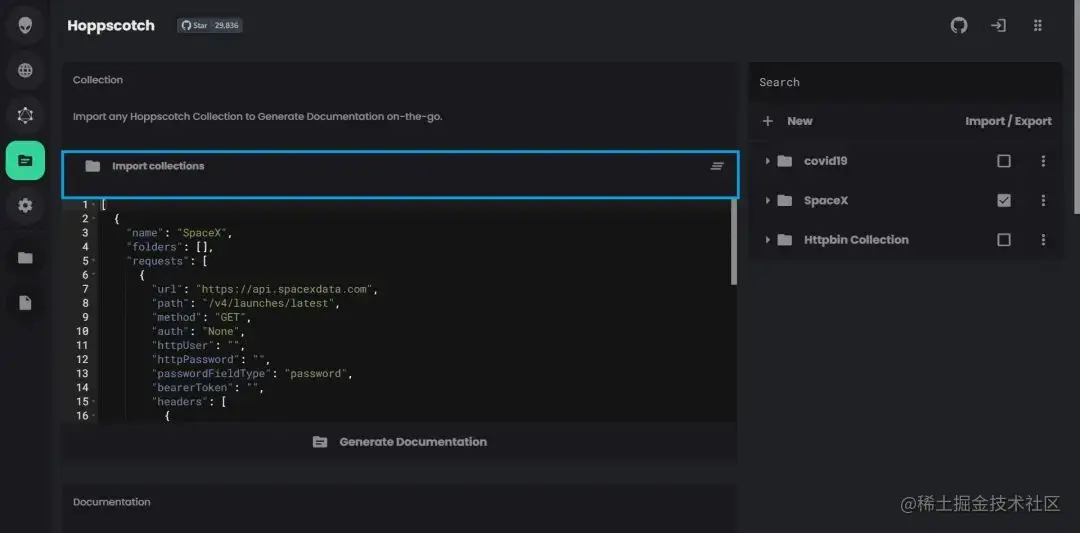
Task: Expand the Httpbin Collection arrow
Action: (767, 240)
